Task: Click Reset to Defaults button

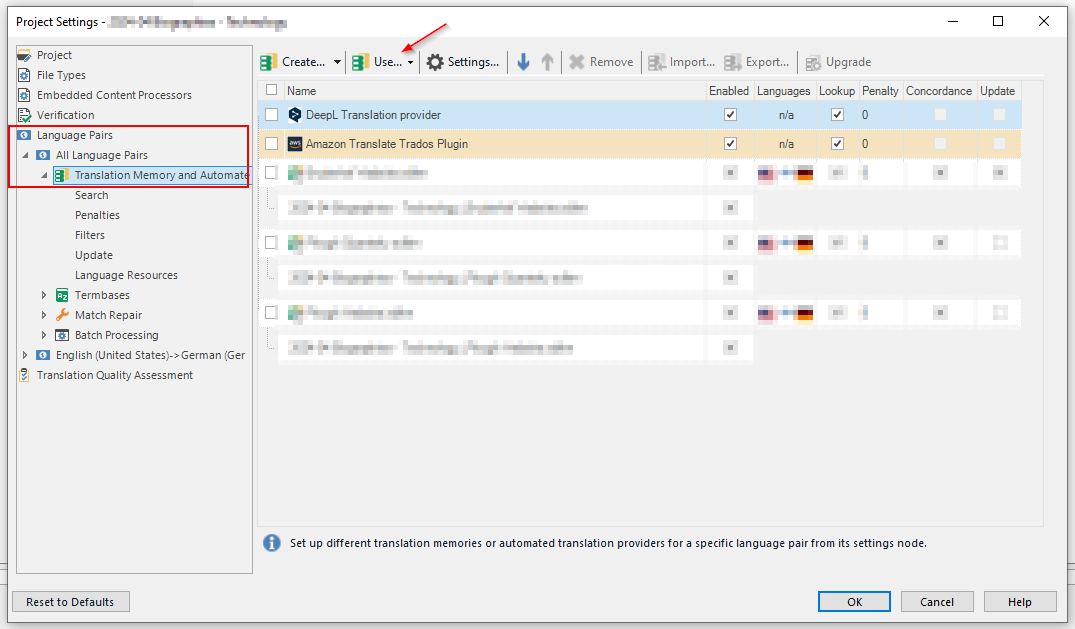Action: pos(70,602)
